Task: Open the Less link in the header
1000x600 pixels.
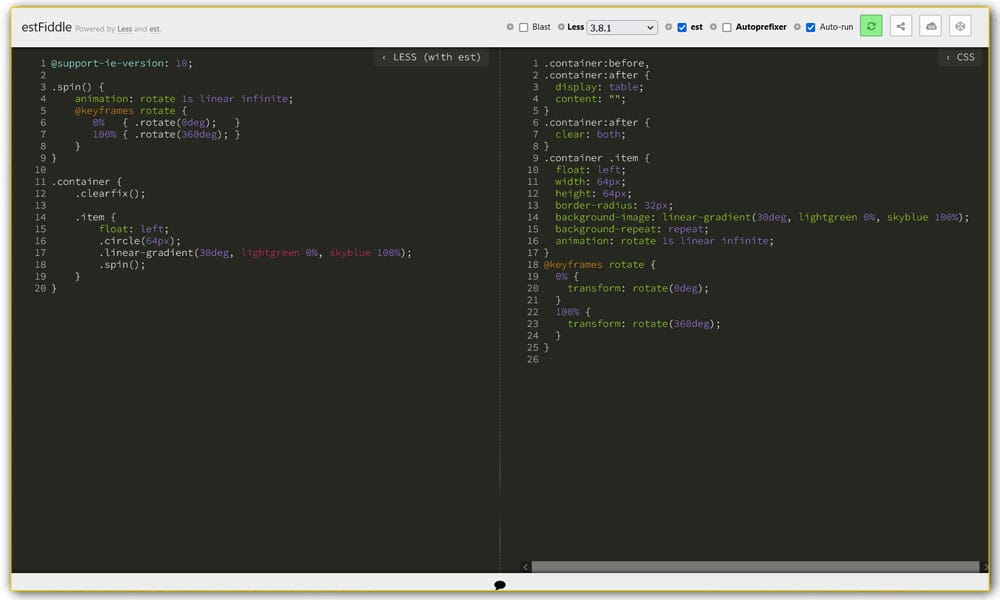Action: tap(125, 28)
